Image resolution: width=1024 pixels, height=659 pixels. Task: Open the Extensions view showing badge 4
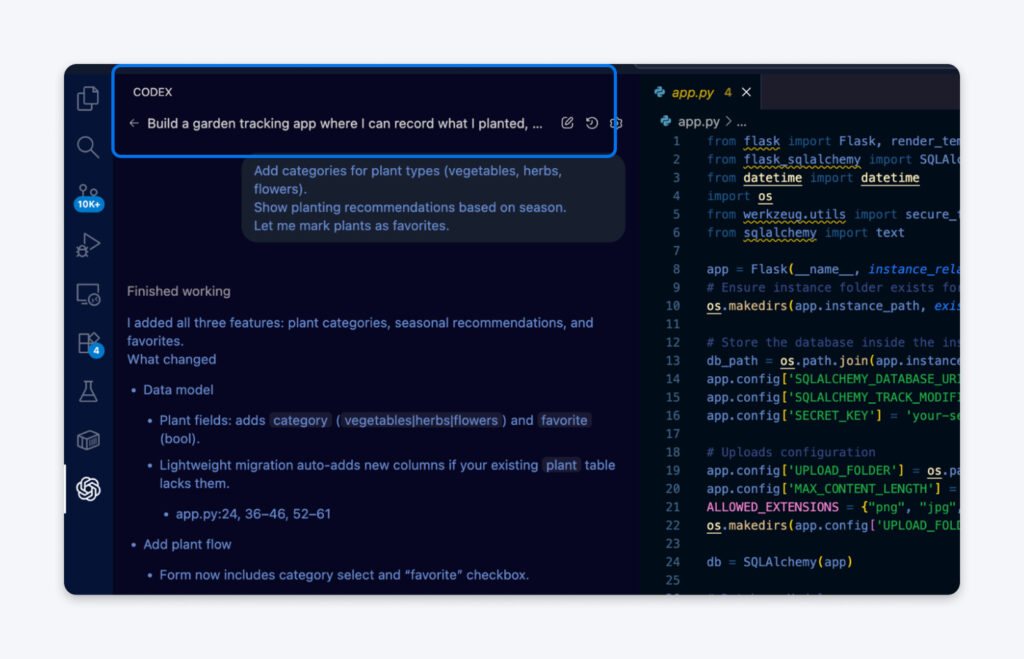[x=88, y=343]
